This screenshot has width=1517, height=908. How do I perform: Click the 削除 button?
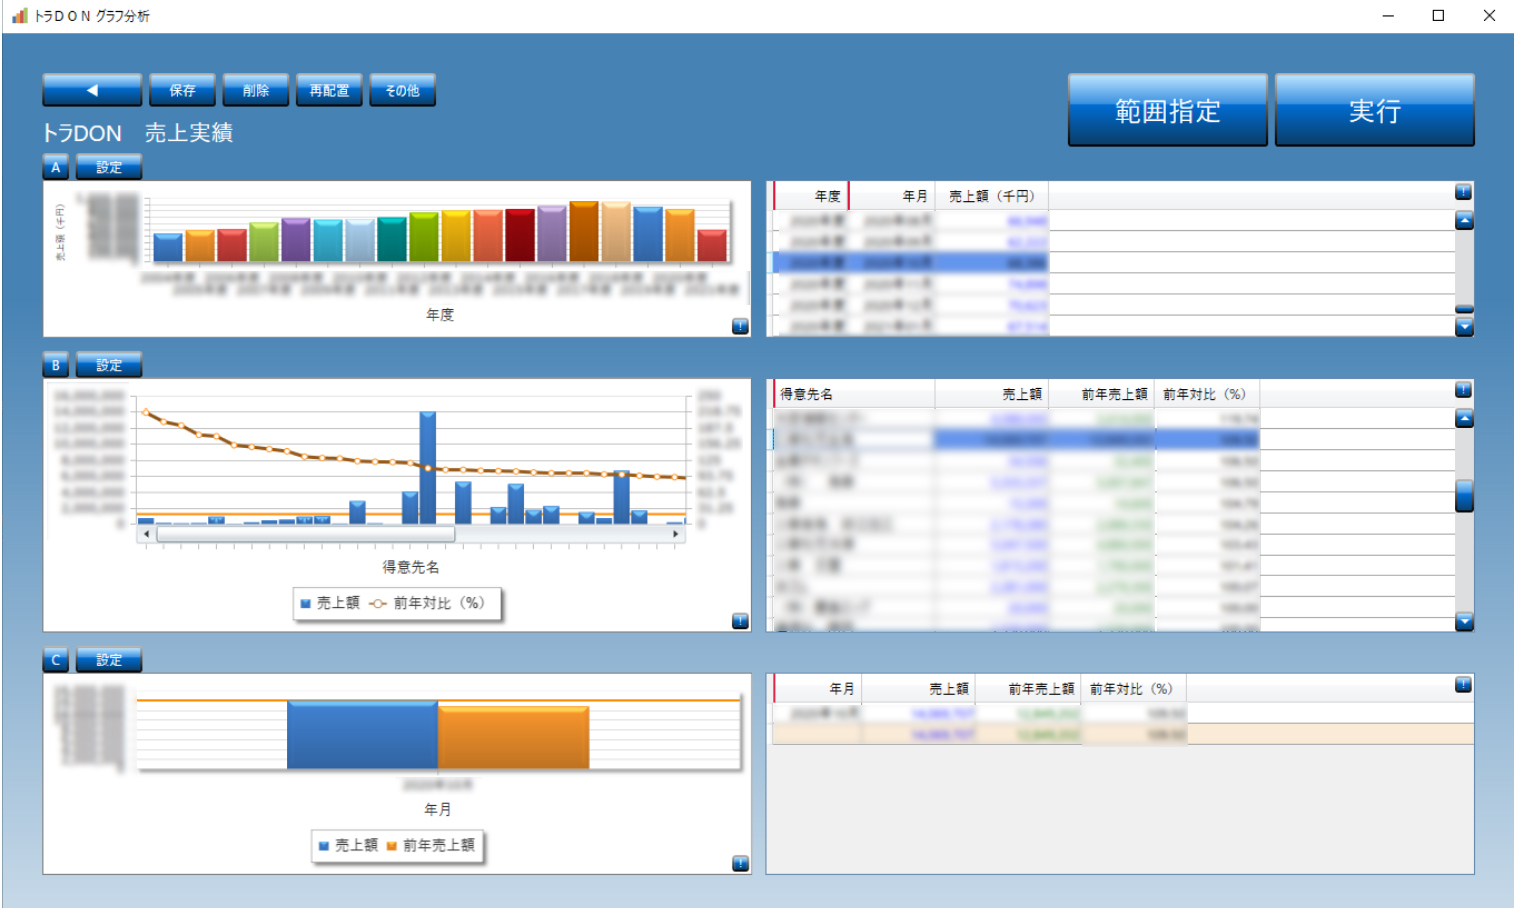tap(256, 90)
